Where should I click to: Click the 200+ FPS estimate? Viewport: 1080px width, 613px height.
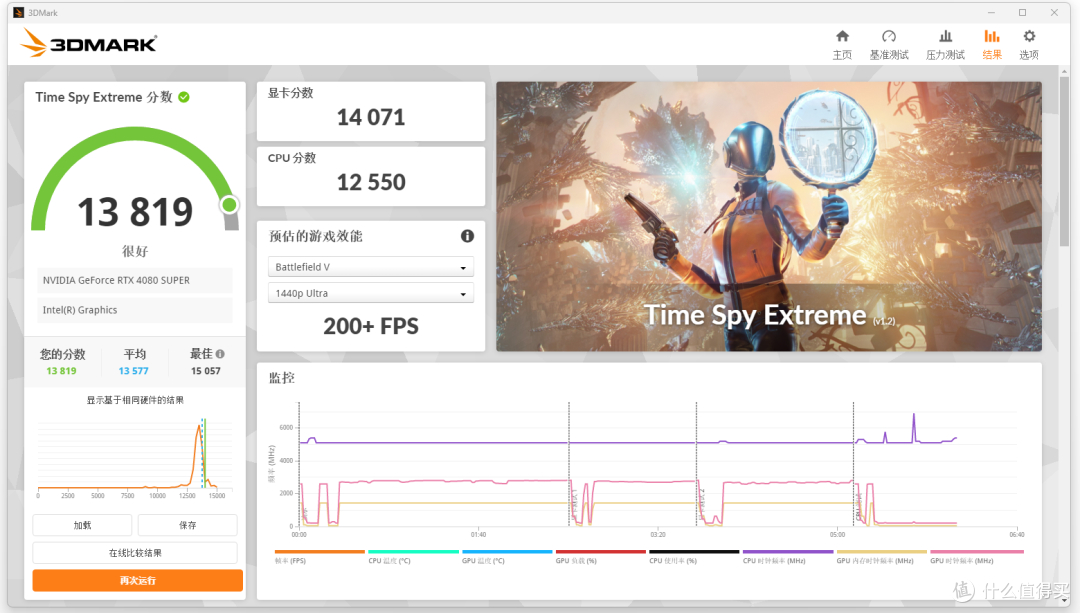pyautogui.click(x=371, y=326)
